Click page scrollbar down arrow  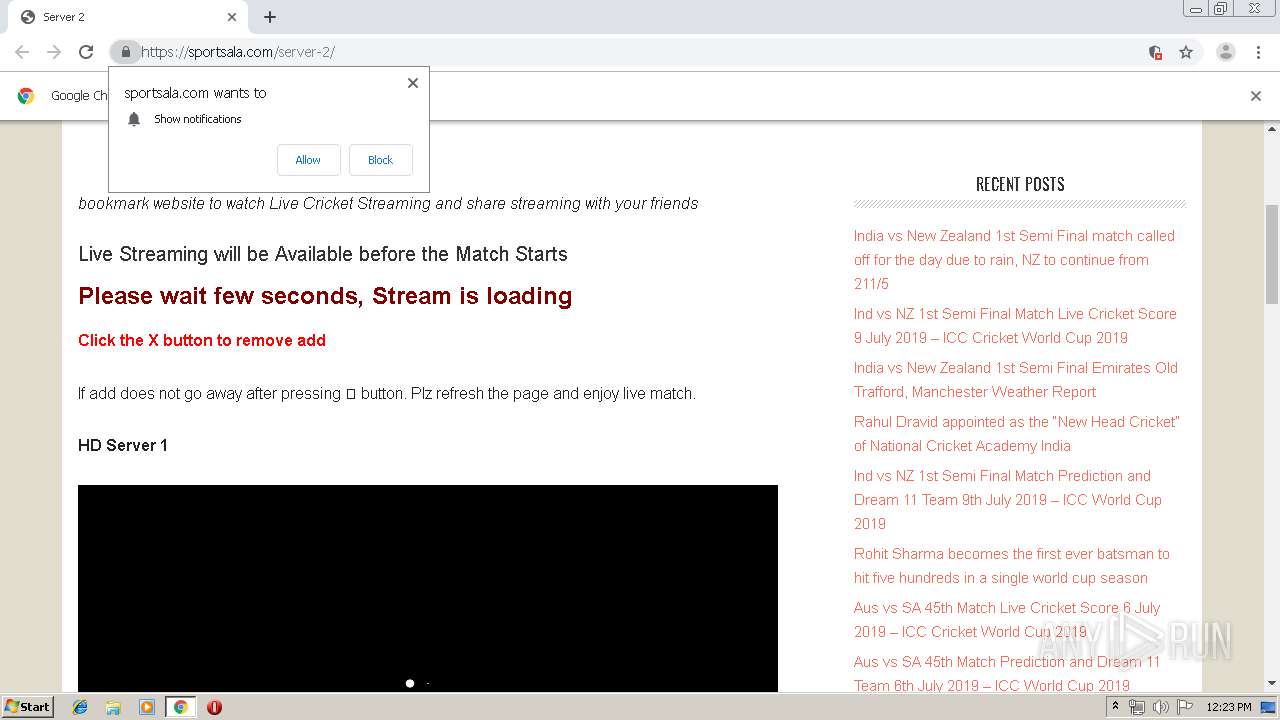(x=1272, y=684)
